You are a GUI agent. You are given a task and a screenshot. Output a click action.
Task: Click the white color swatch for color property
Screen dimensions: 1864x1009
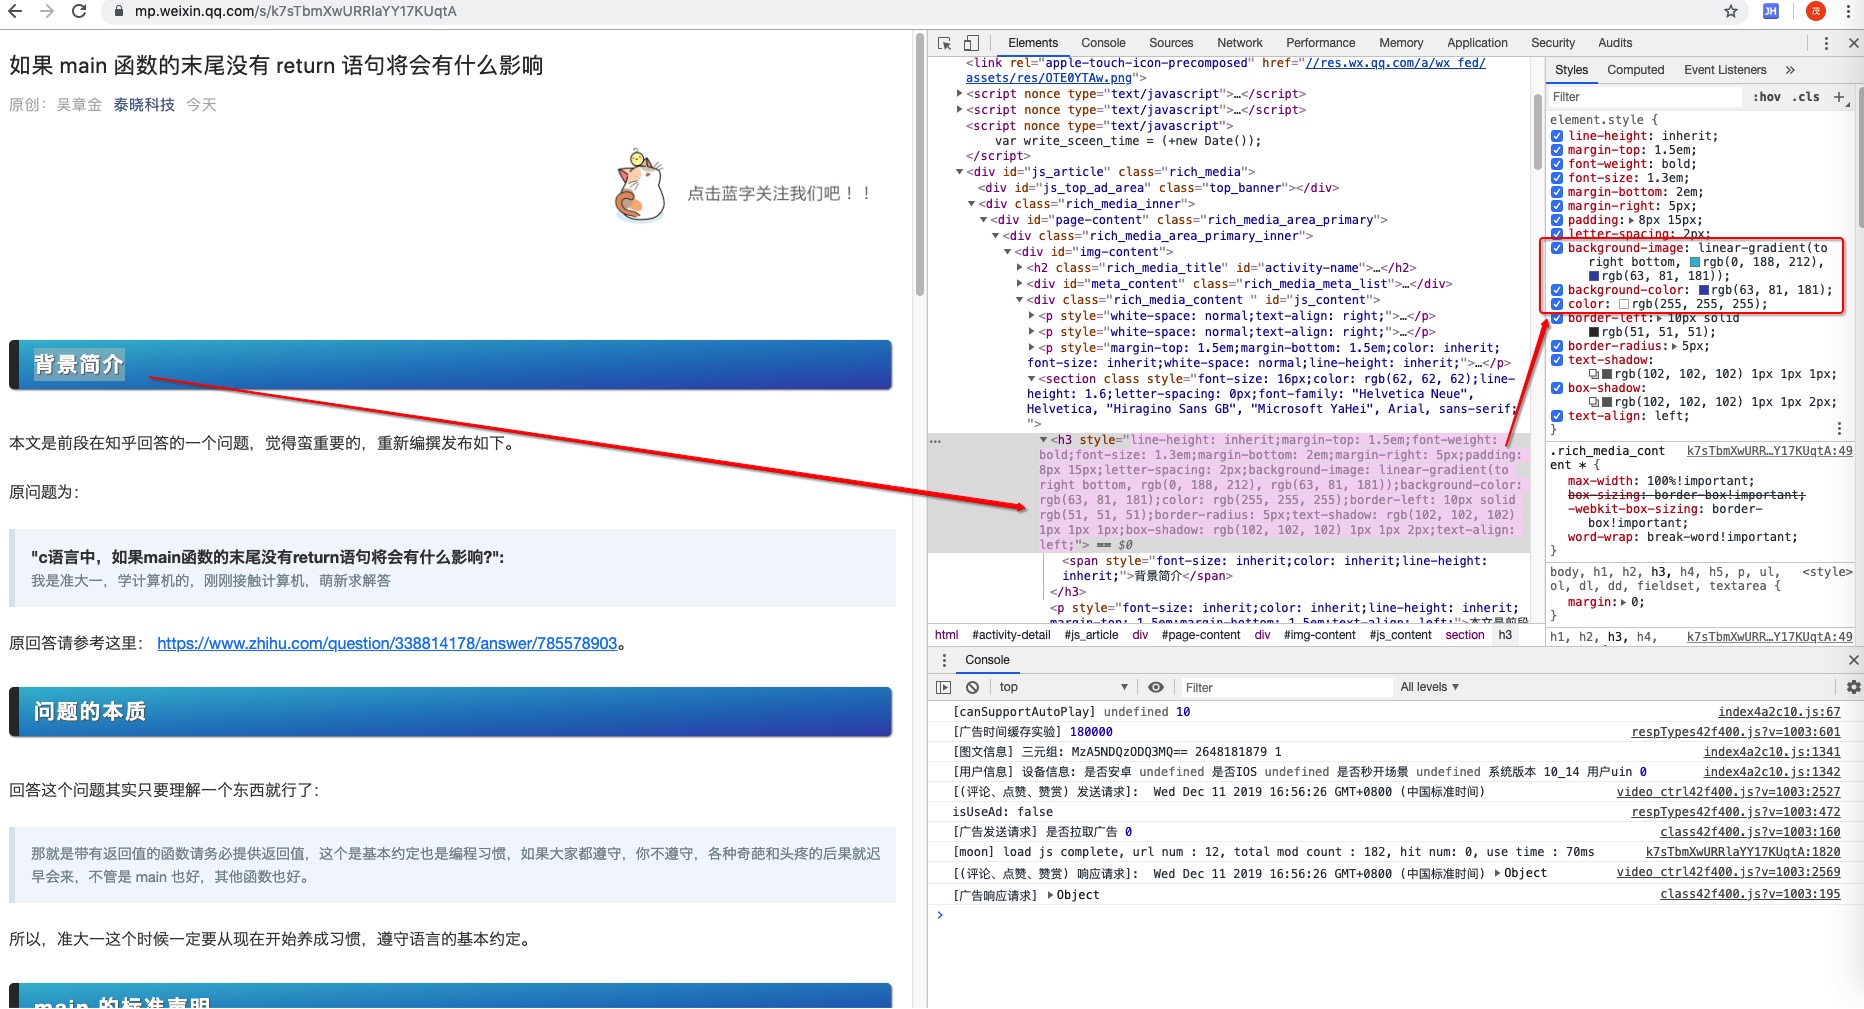click(x=1624, y=304)
